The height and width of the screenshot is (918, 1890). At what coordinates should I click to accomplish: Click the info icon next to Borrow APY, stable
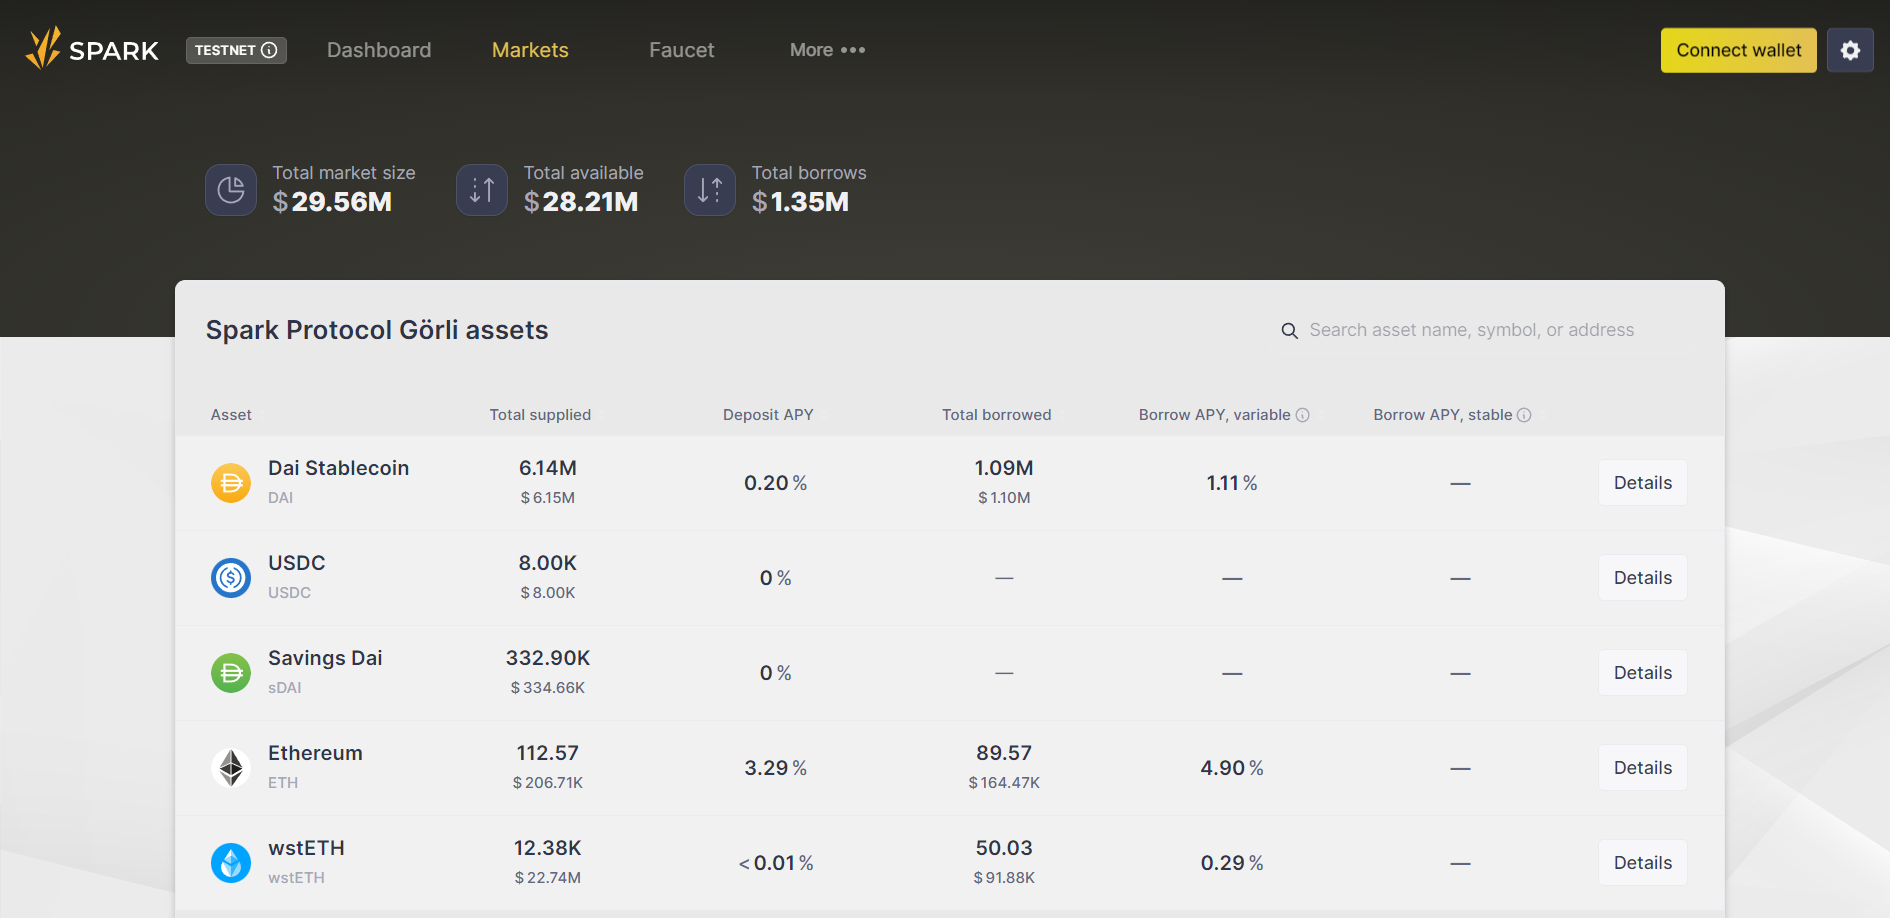1524,415
